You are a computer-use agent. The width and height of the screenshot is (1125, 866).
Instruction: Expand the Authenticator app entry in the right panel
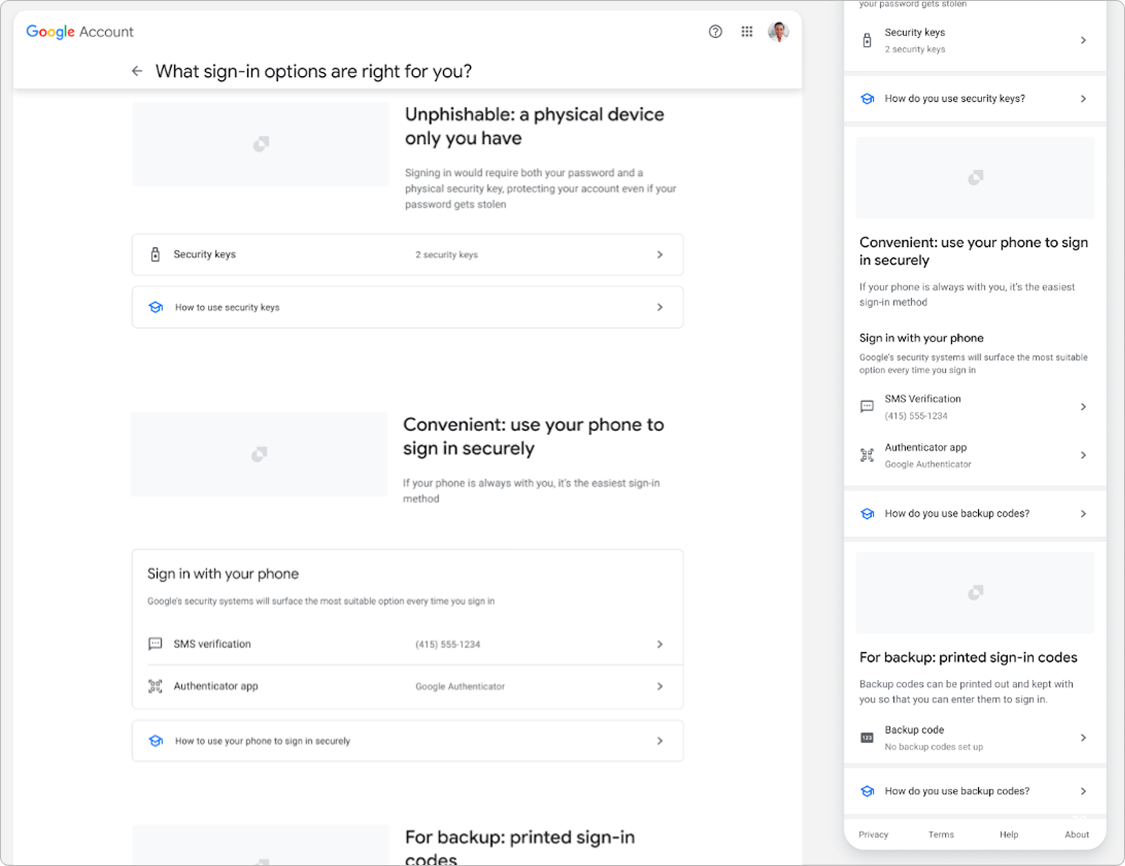[x=1084, y=455]
